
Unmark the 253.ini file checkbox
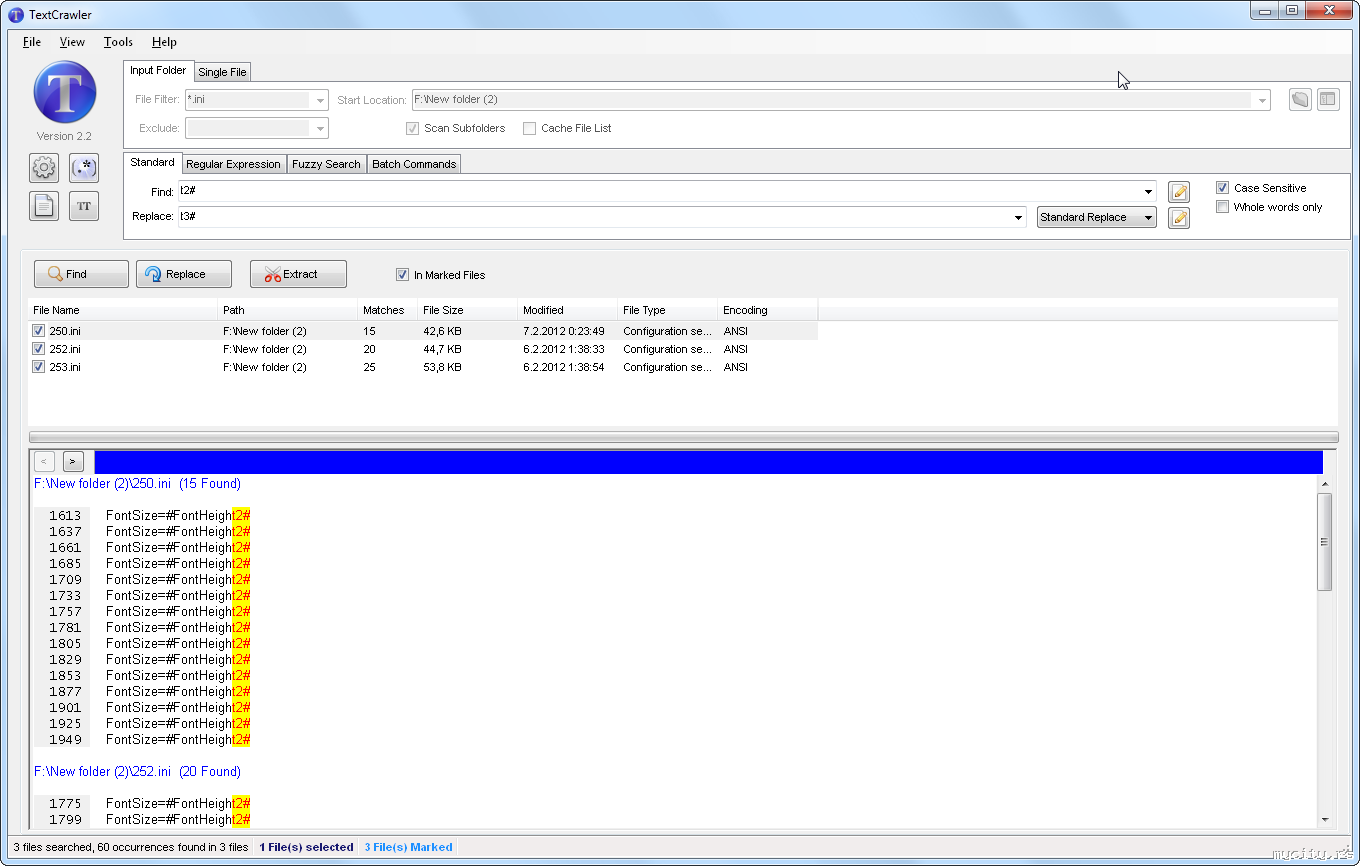pos(39,367)
